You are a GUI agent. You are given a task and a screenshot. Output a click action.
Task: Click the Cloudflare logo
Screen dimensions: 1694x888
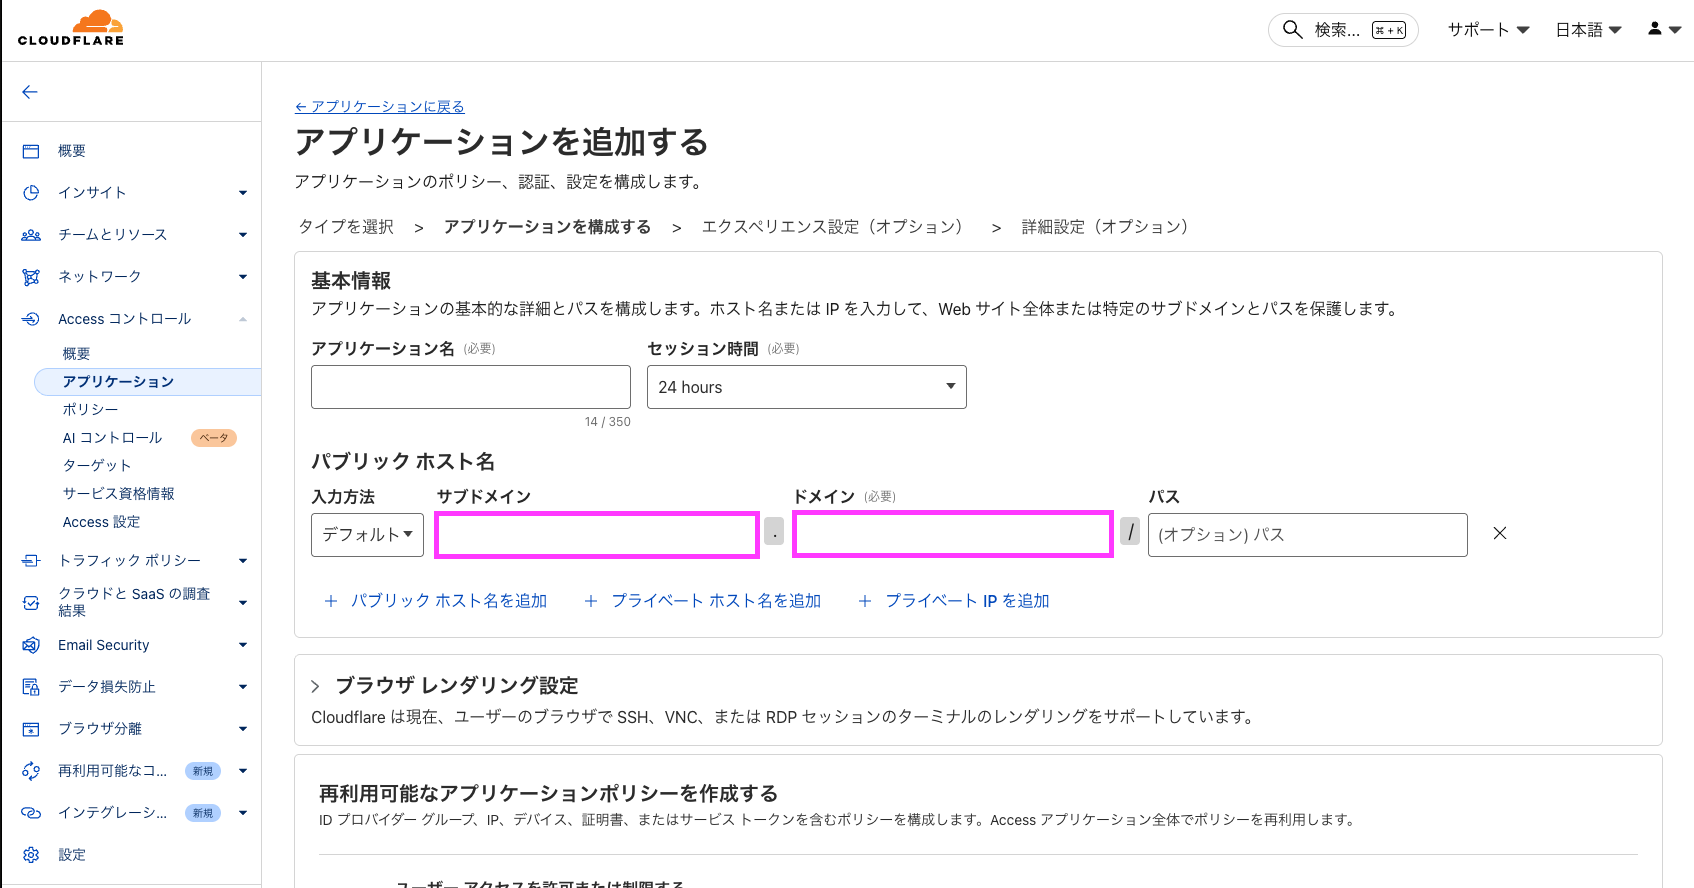[x=71, y=28]
